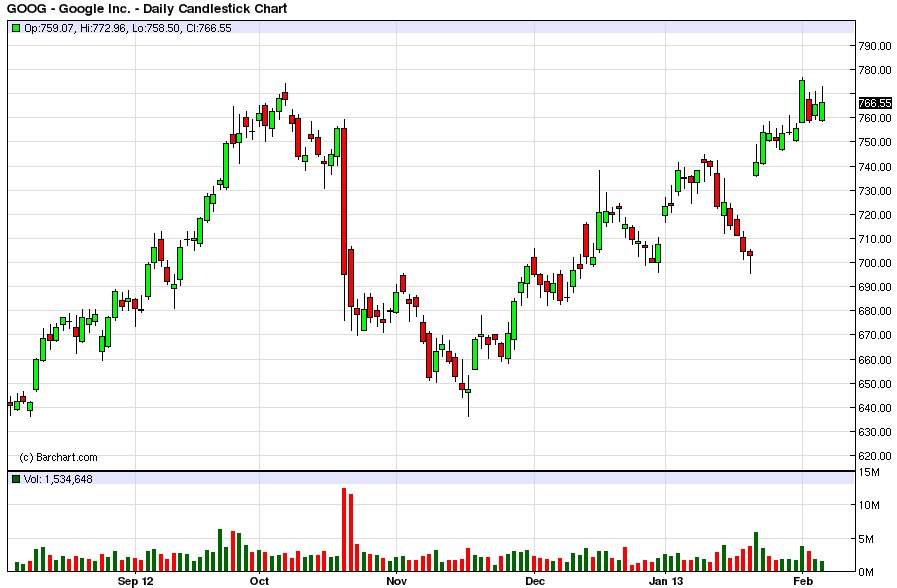Image resolution: width=897 pixels, height=588 pixels.
Task: Click the 700.00 price axis label
Action: [x=874, y=263]
